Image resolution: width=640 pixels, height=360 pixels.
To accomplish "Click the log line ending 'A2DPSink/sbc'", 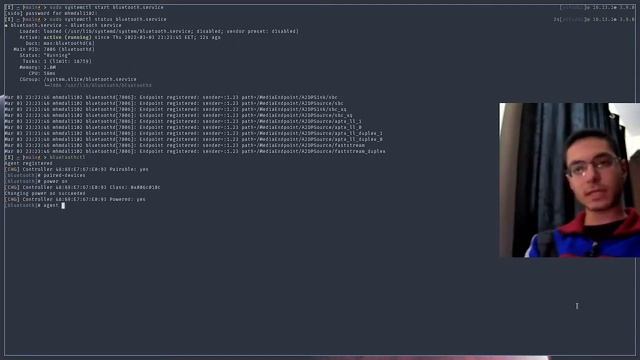I will [x=171, y=97].
